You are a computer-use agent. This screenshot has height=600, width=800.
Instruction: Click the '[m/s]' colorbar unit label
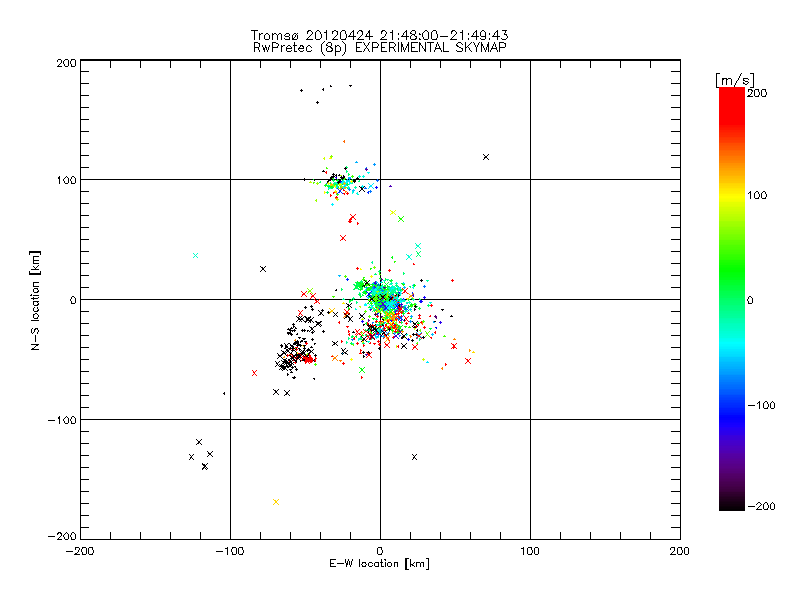734,80
